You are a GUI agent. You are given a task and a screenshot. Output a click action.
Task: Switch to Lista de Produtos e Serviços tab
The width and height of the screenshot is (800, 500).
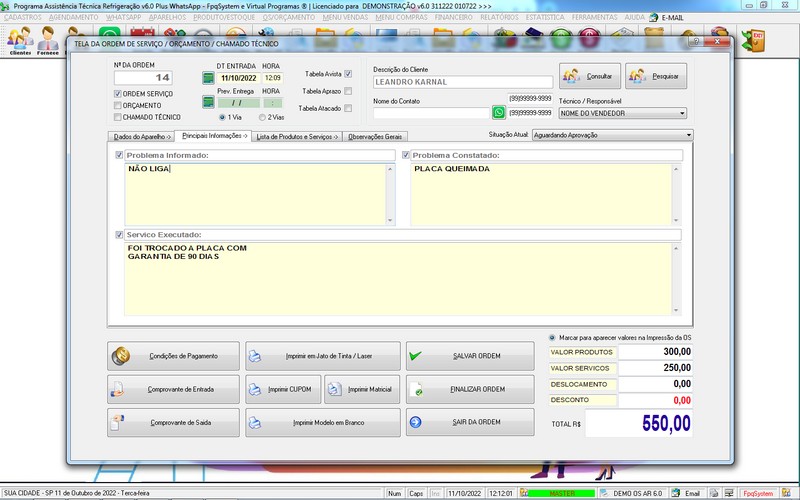click(x=296, y=135)
